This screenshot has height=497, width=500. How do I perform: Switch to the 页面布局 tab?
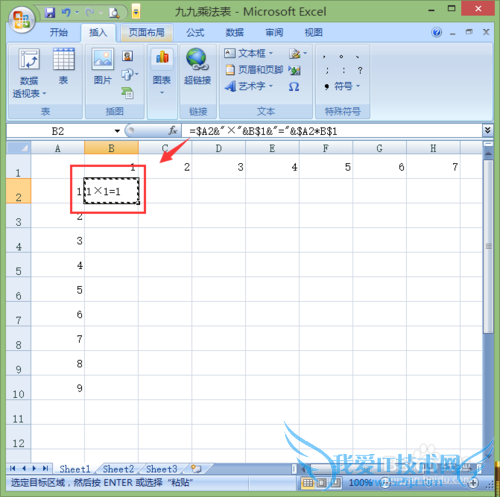click(147, 32)
